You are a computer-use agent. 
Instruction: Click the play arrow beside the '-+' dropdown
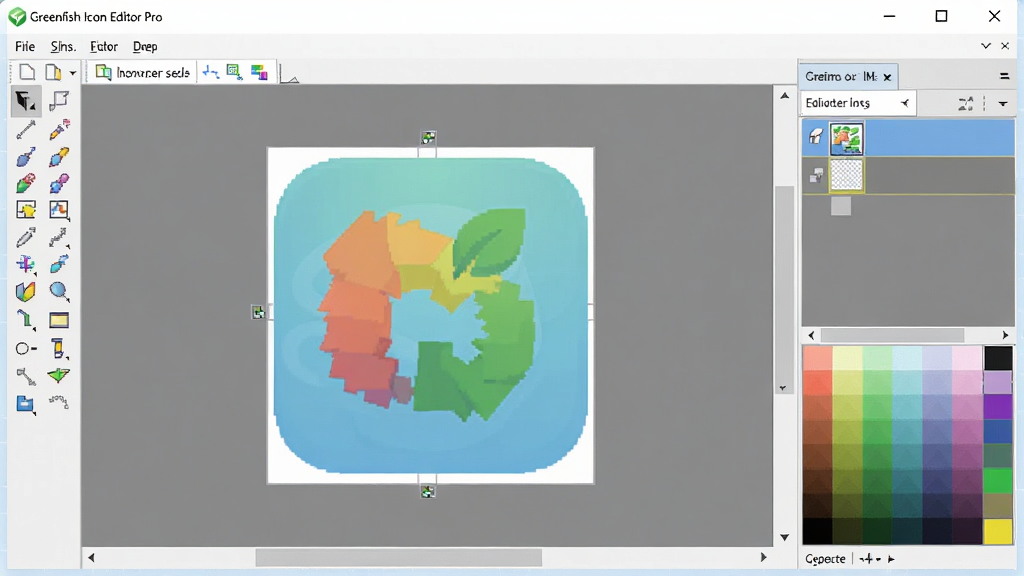pos(891,559)
